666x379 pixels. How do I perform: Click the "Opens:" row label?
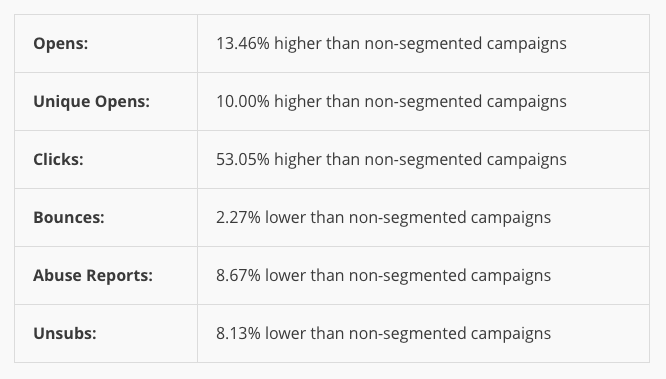tap(61, 43)
